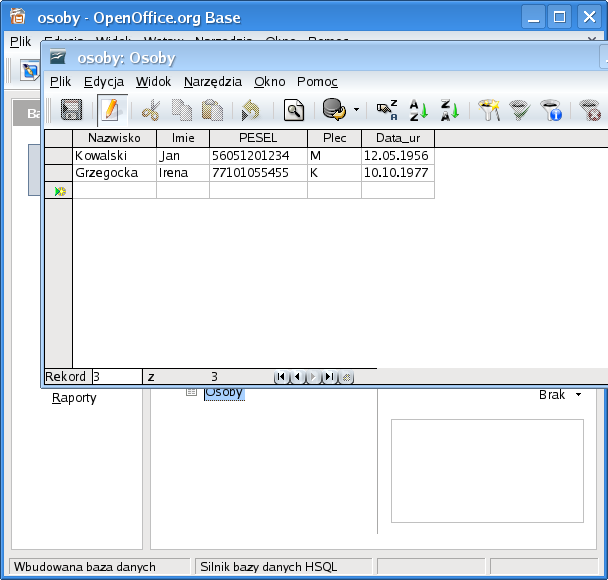The width and height of the screenshot is (608, 580).
Task: Click the Nazwisko column header
Action: click(114, 138)
